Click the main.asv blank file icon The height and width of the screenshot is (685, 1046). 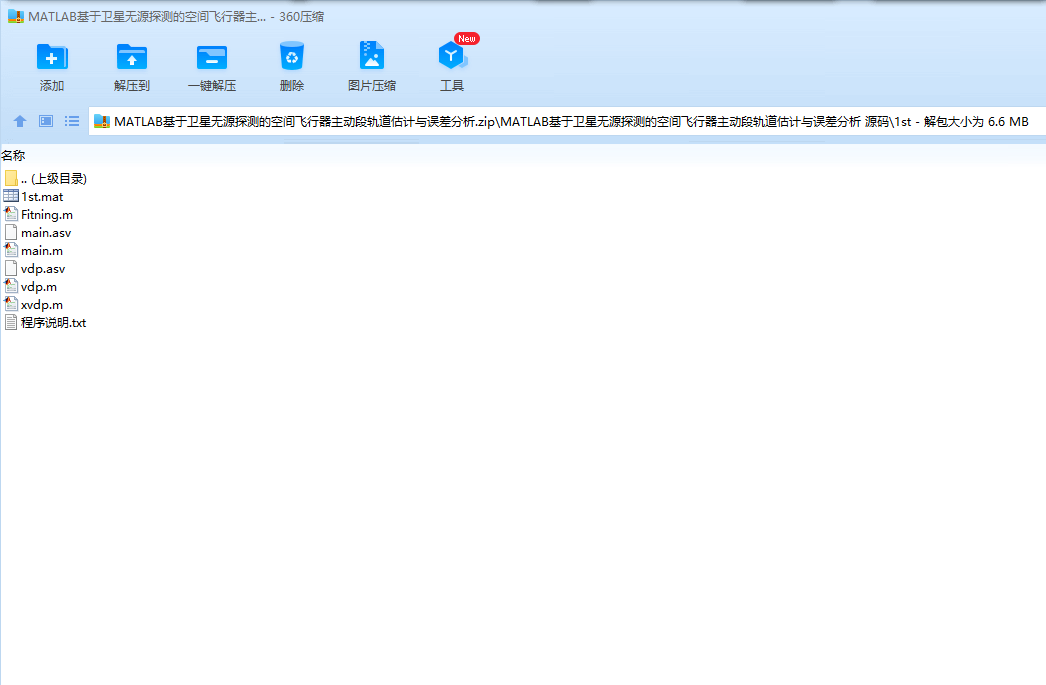click(11, 232)
